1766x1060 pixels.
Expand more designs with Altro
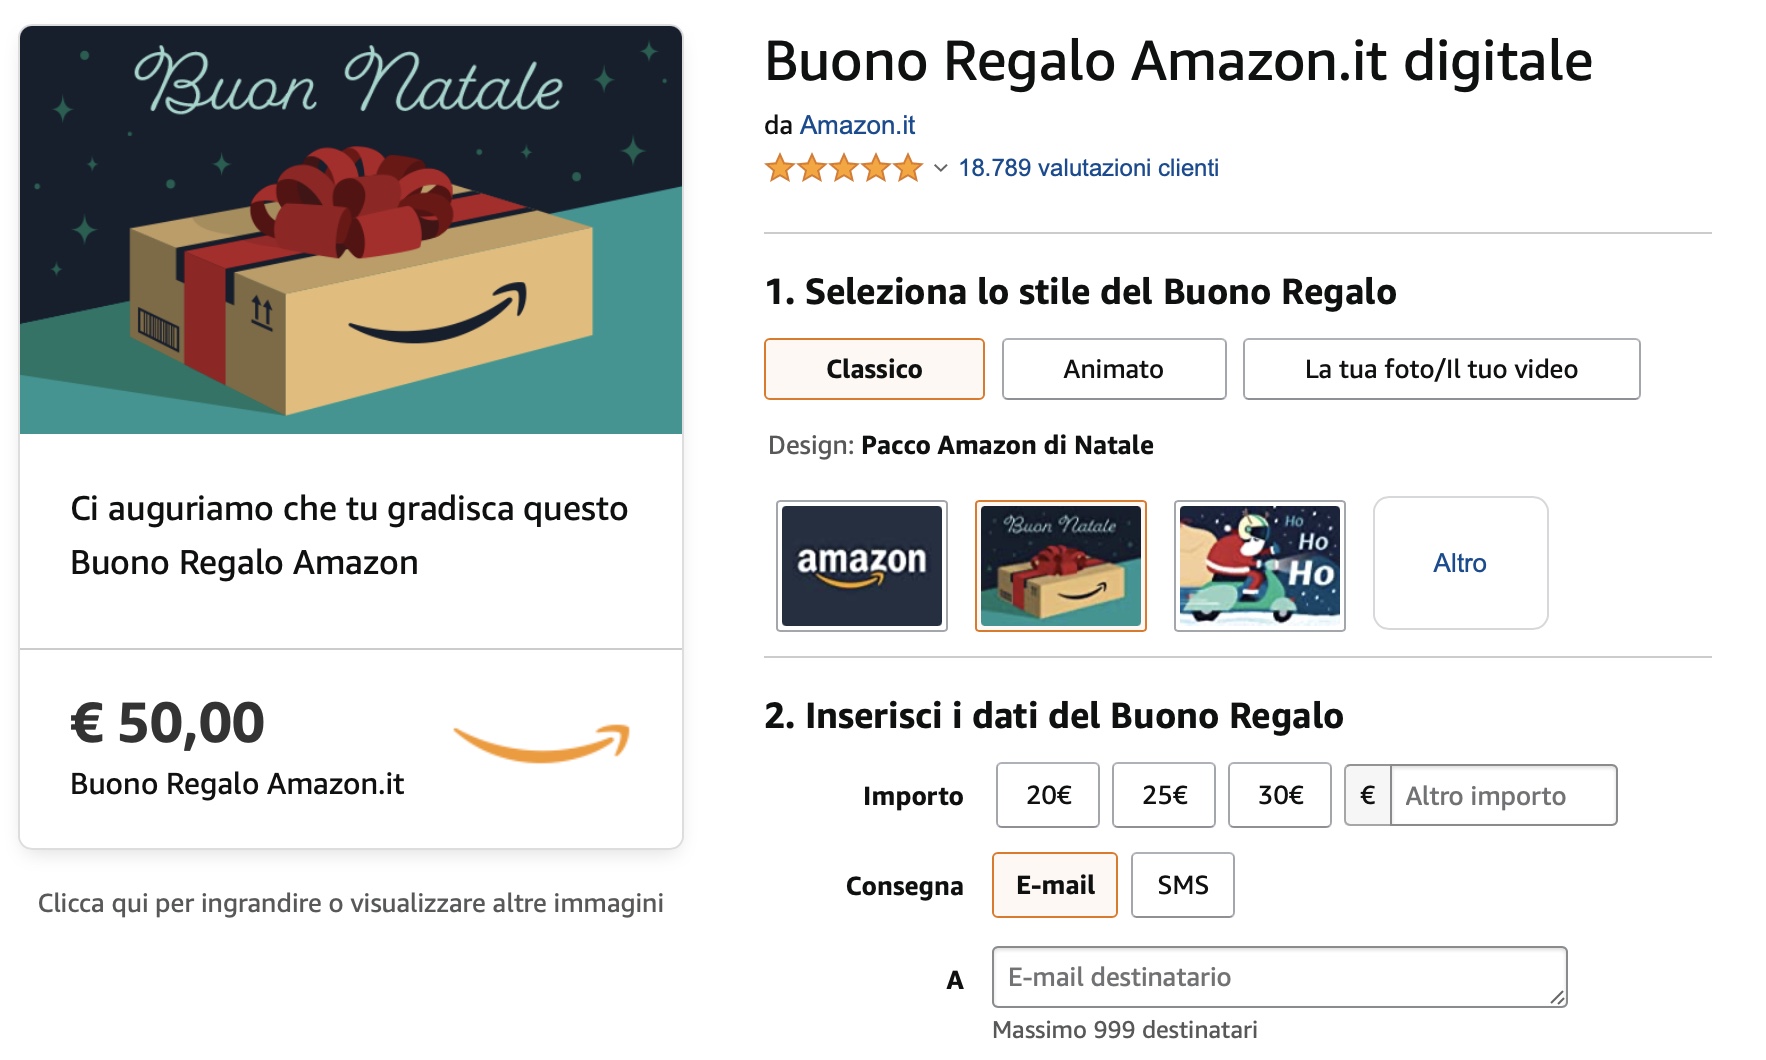[1460, 563]
